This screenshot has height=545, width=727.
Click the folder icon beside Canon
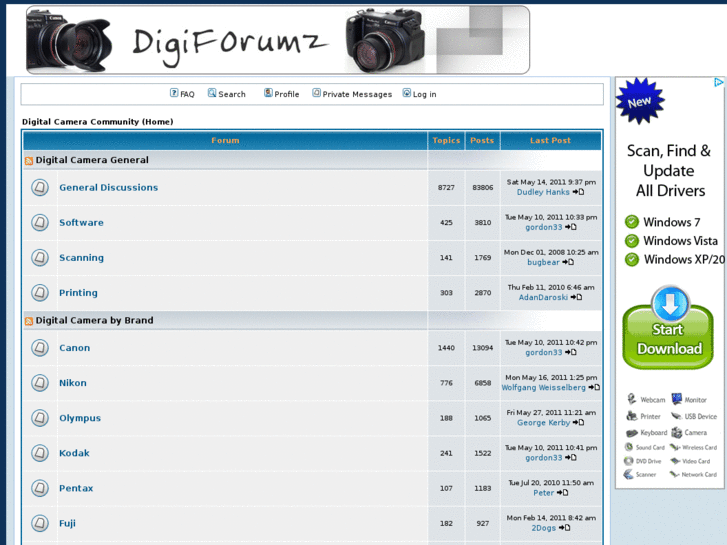click(40, 348)
